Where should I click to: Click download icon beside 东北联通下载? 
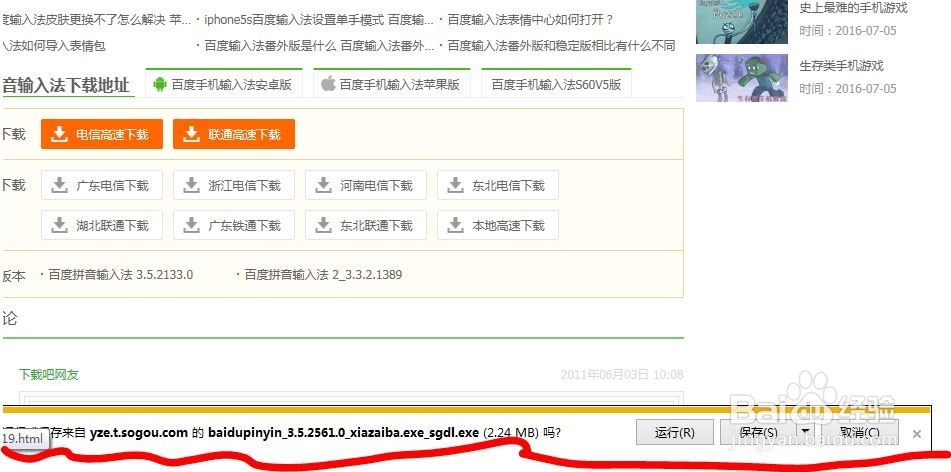[323, 225]
